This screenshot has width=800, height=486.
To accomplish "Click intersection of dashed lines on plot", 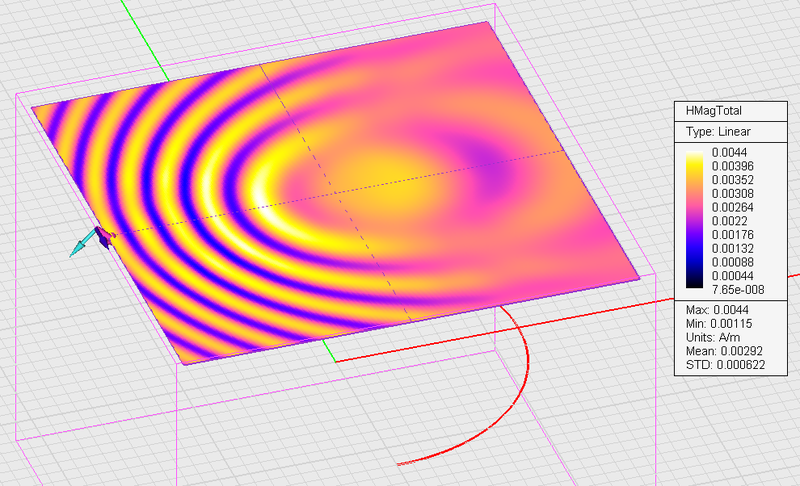I will 335,193.
